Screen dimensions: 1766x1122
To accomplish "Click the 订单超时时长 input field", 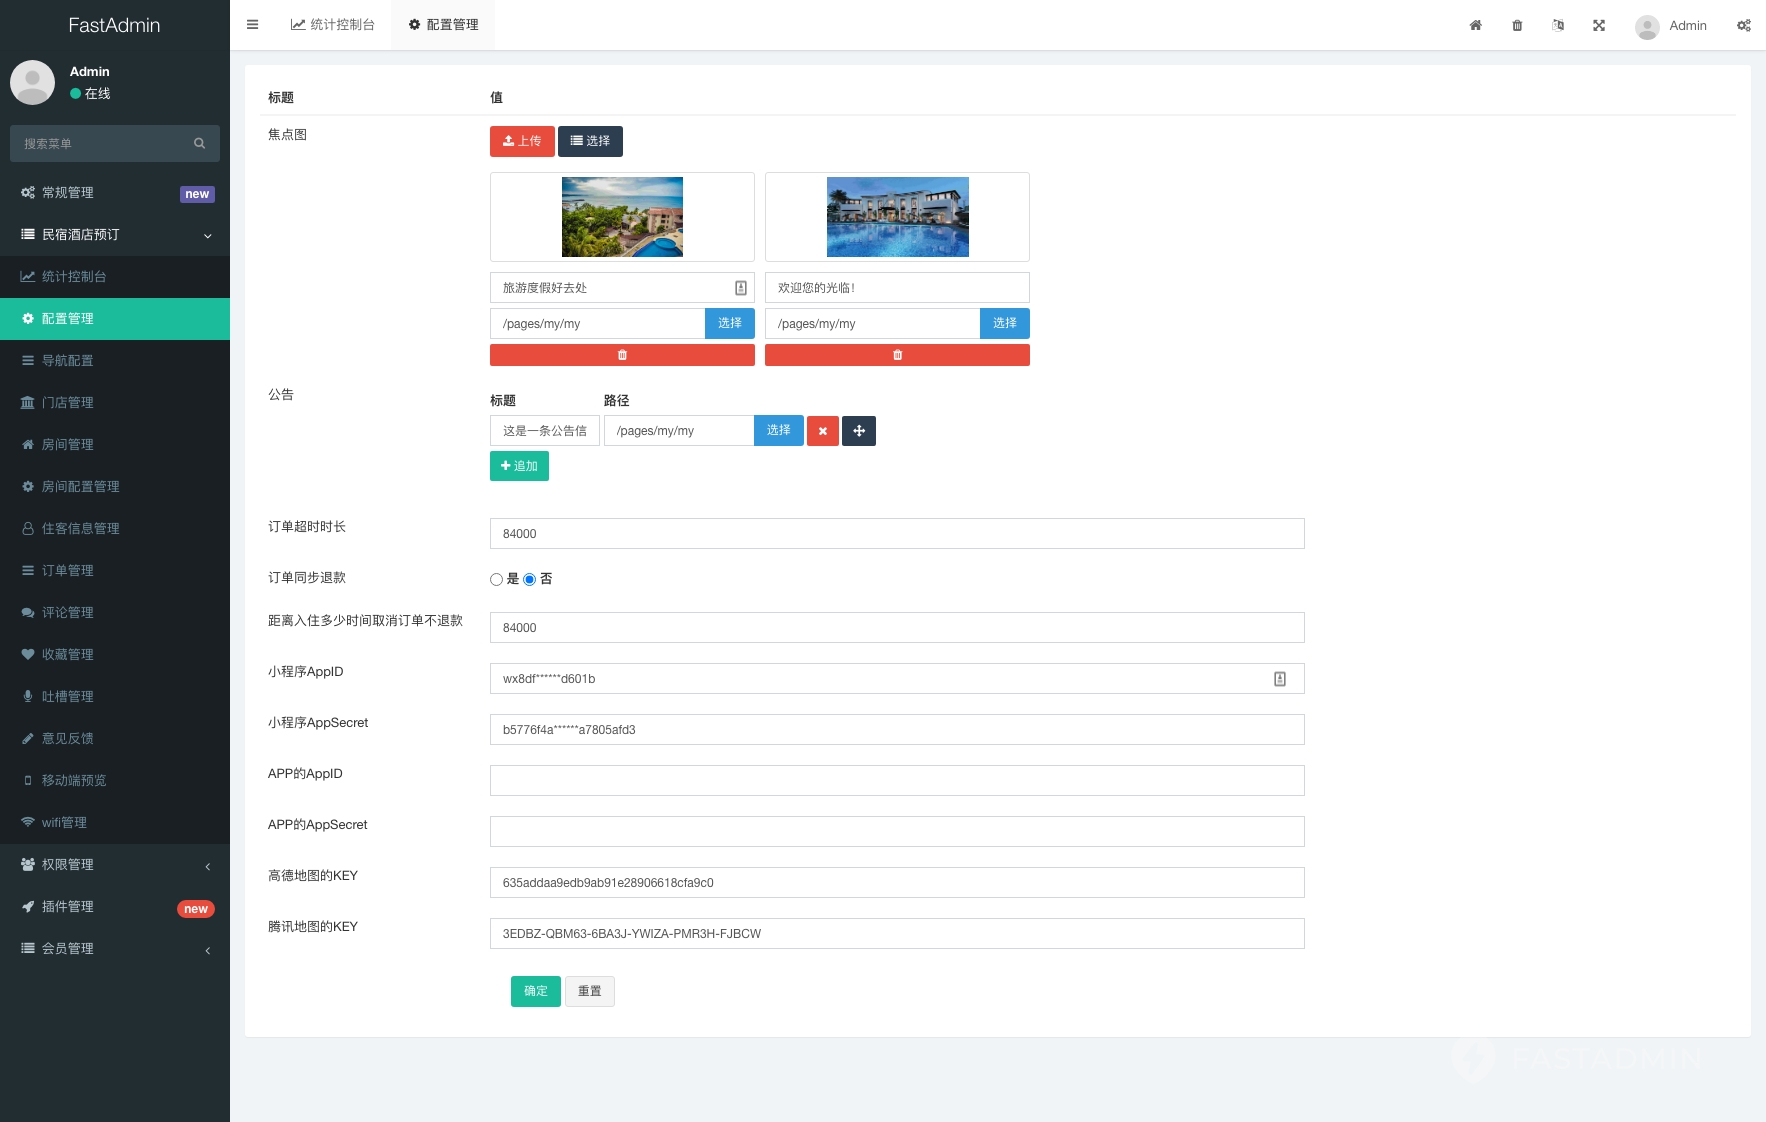I will point(896,534).
